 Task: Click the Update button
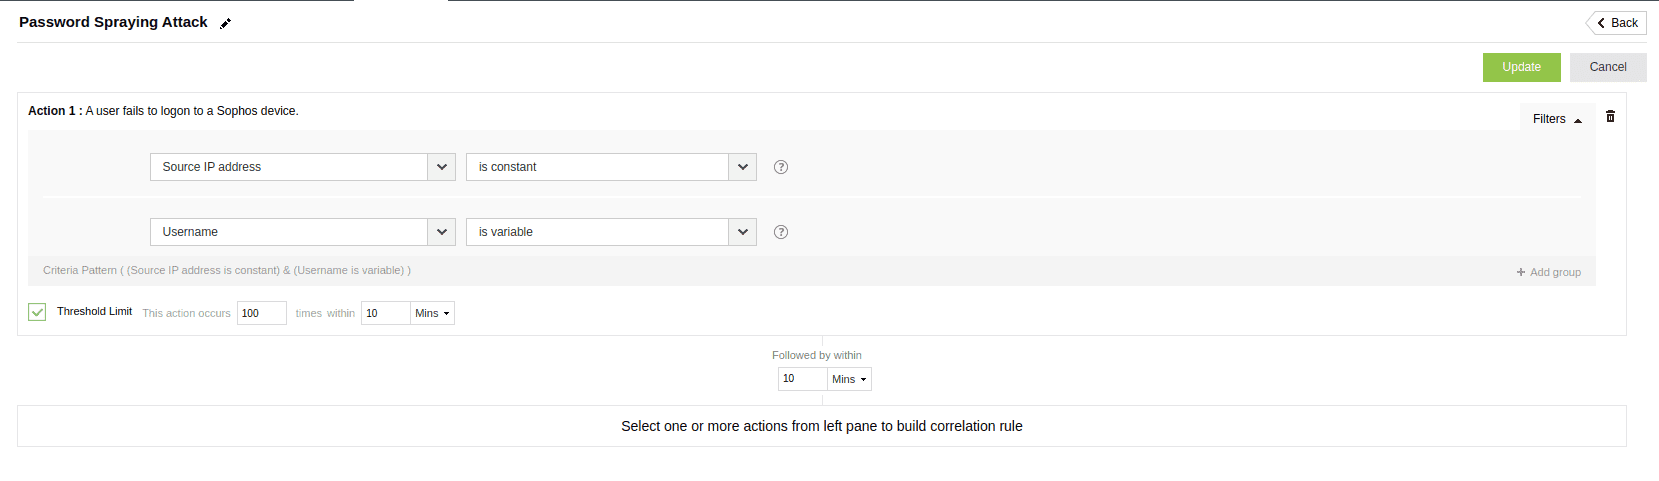[x=1521, y=67]
